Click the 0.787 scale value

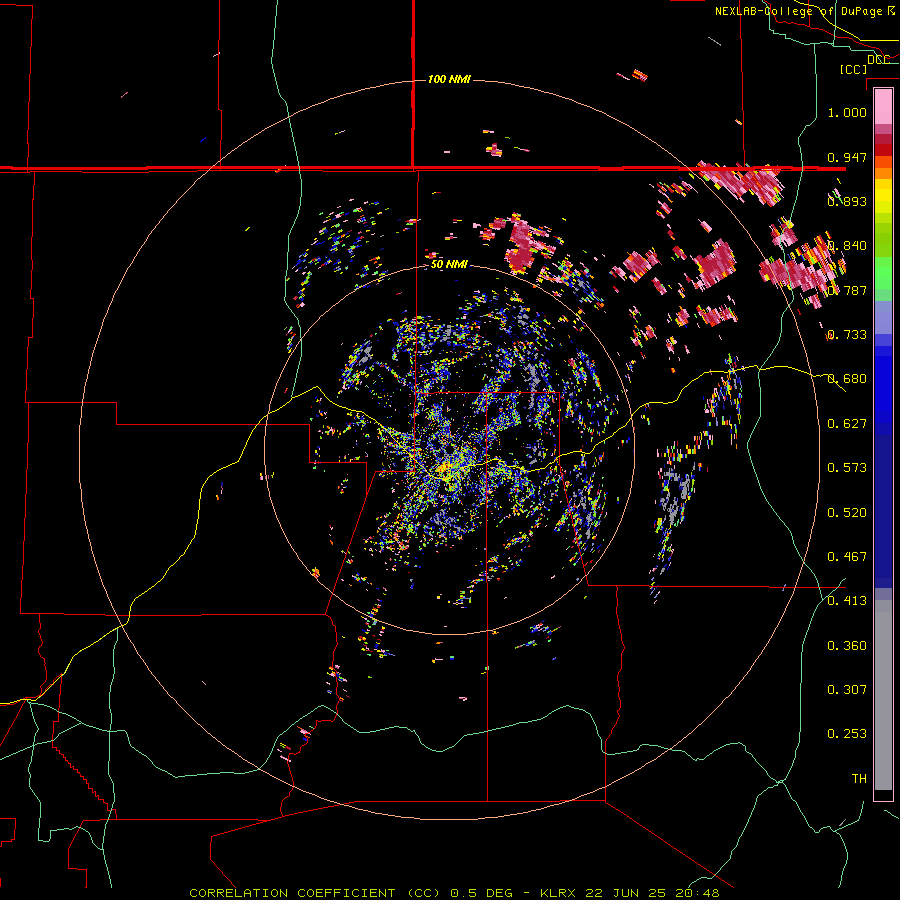[x=847, y=290]
